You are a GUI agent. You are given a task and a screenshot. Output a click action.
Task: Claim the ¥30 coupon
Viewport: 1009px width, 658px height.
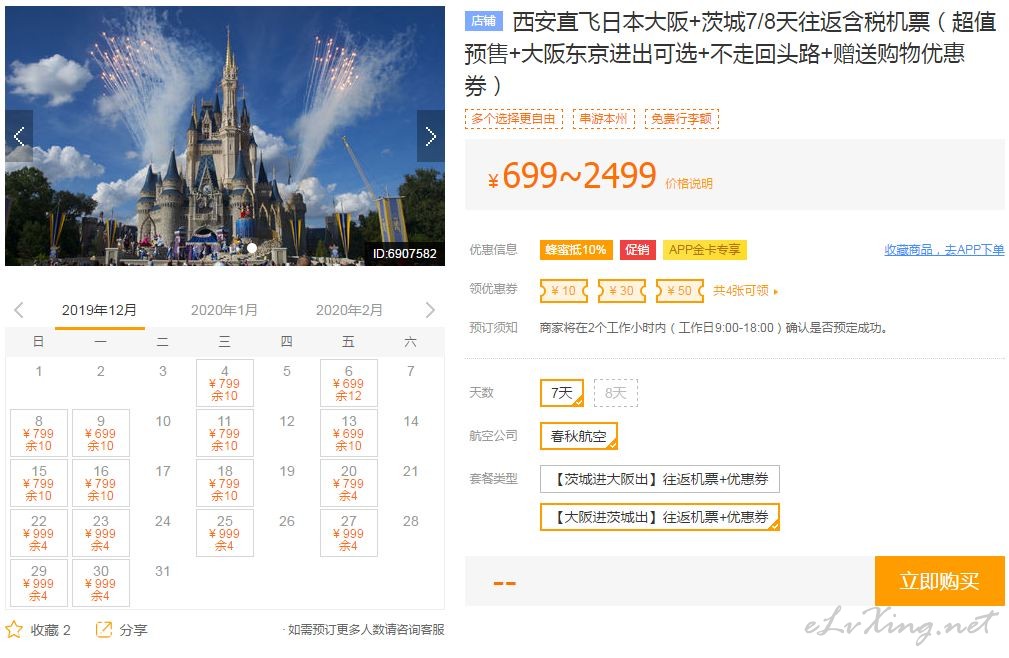(x=622, y=291)
